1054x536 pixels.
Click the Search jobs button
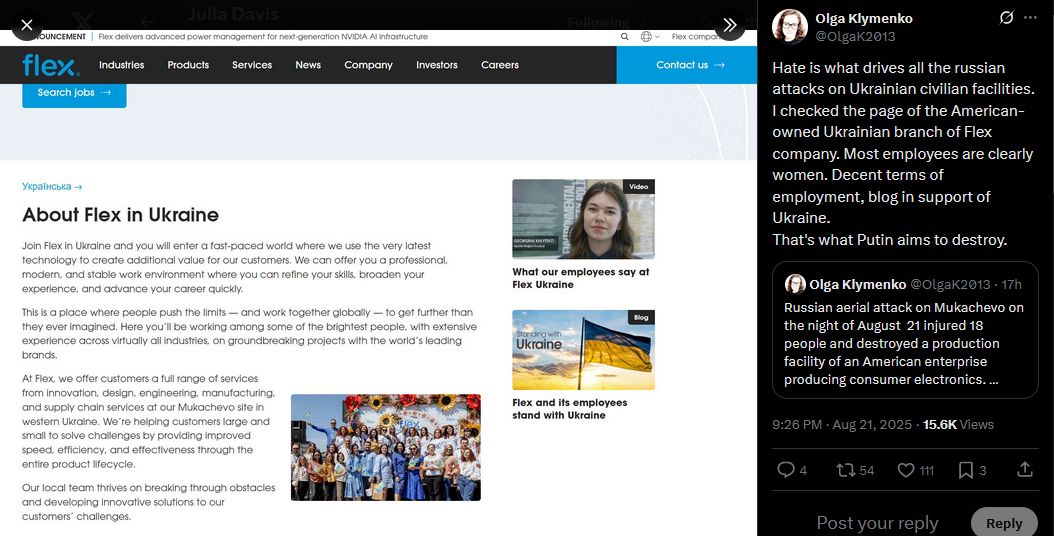(x=75, y=93)
